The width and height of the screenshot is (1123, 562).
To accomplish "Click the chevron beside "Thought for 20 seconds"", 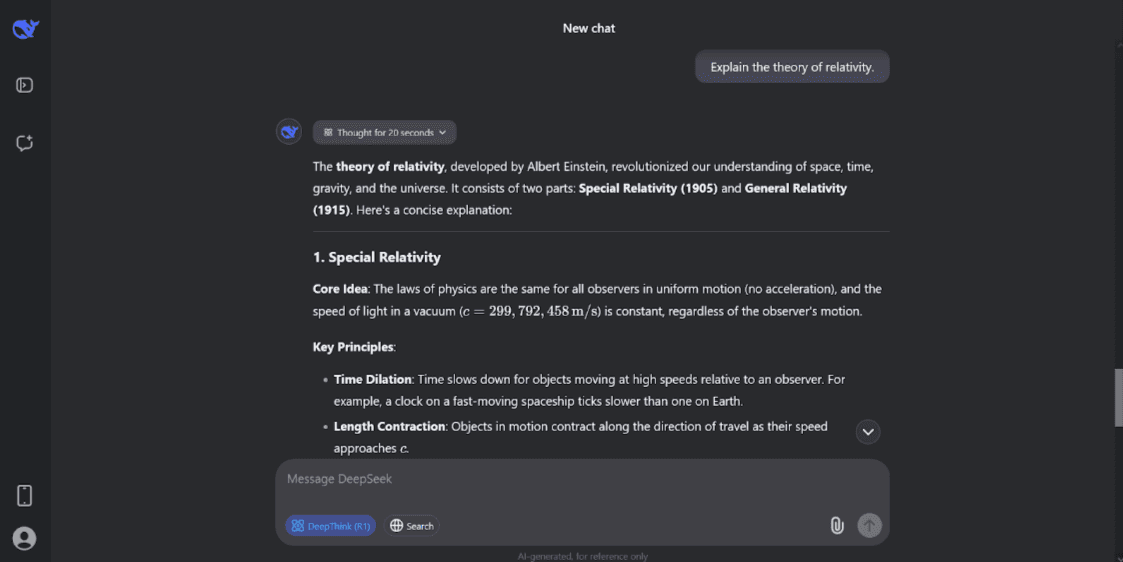I will tap(443, 132).
